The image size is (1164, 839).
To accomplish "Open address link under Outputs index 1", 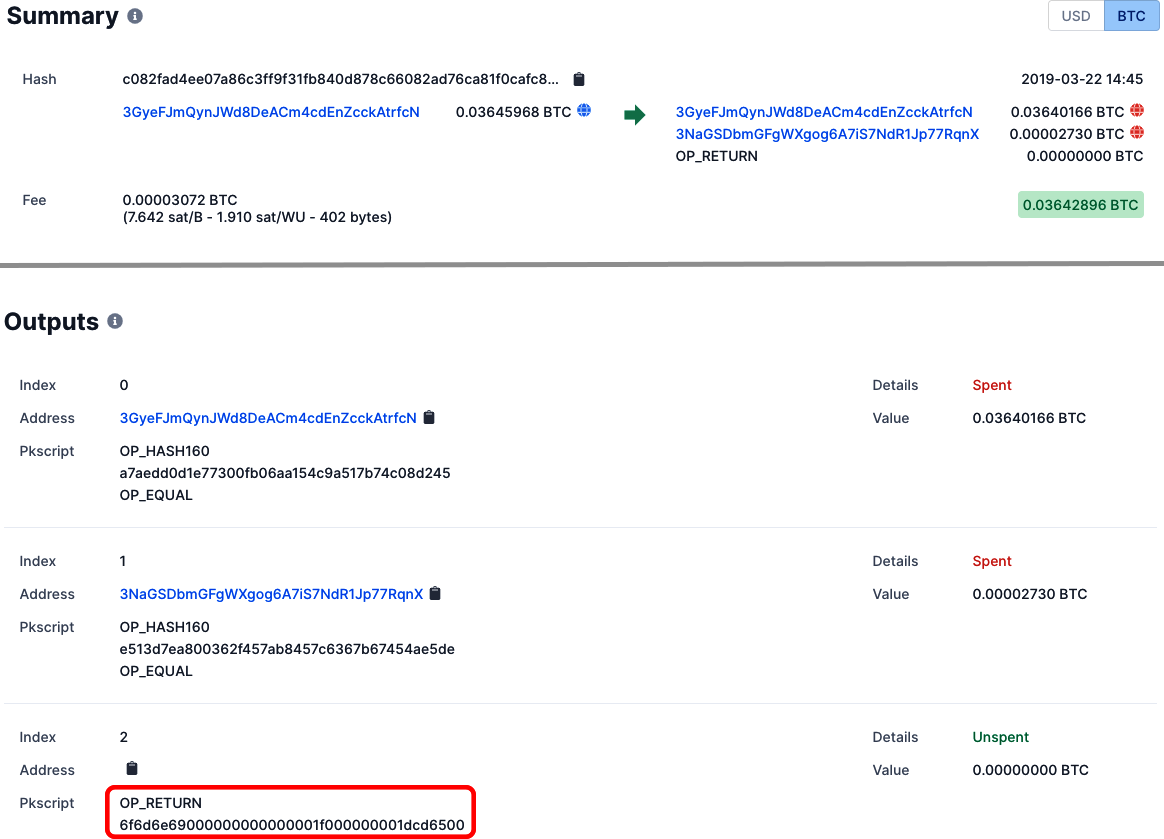I will [271, 594].
